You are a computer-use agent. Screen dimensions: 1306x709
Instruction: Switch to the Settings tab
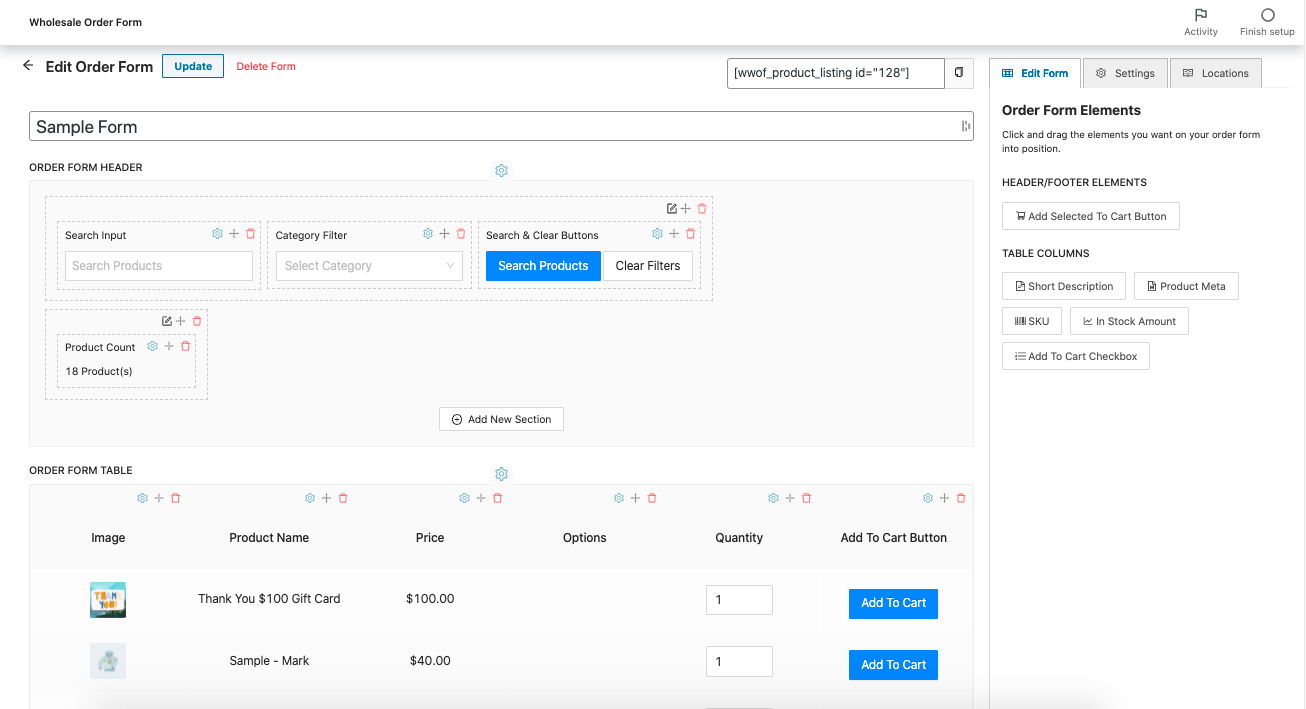1125,73
